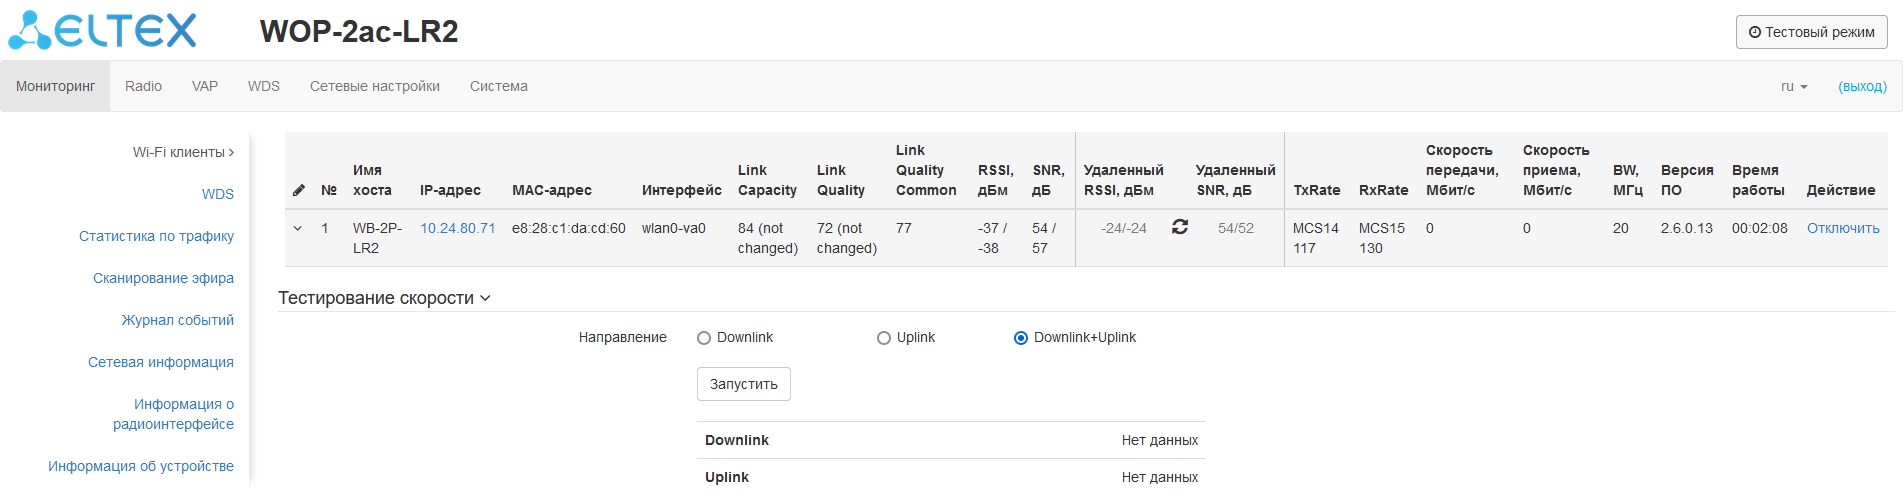1903x491 pixels.
Task: Select the Uplink radio button
Action: pos(884,338)
